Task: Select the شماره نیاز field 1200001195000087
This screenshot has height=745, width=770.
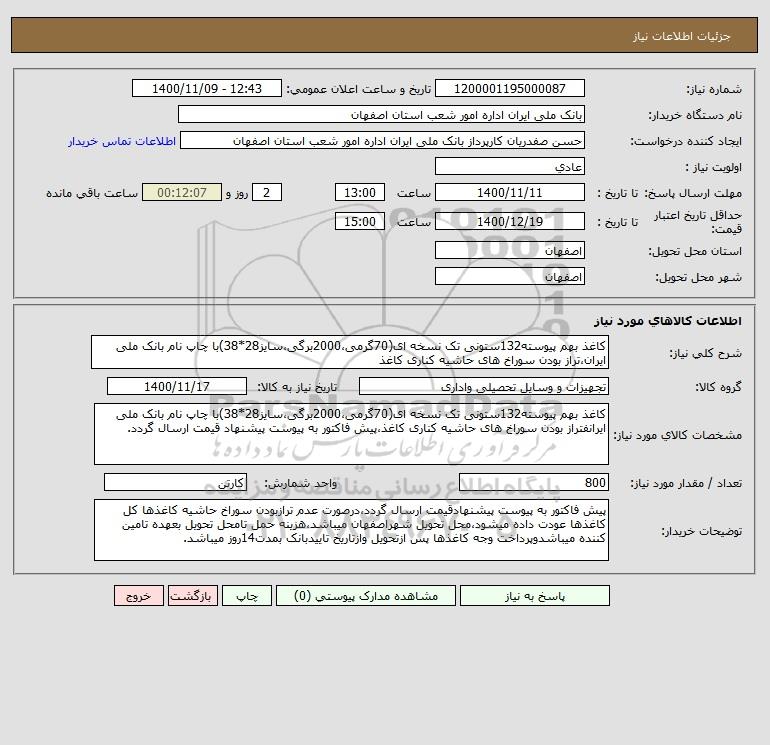Action: click(x=510, y=88)
